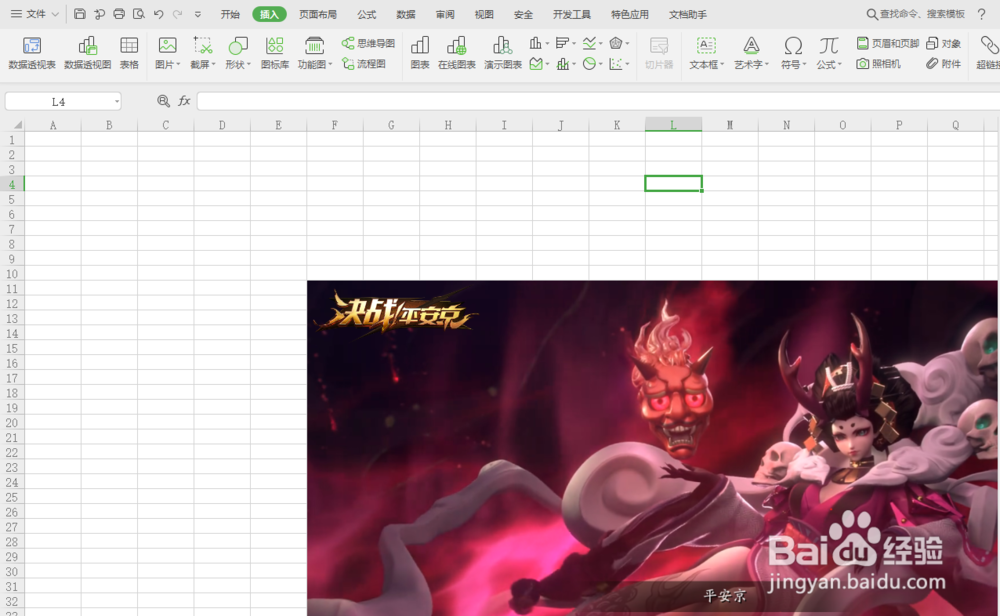Open the 图标库 icon library
This screenshot has width=1000, height=616.
[x=275, y=52]
